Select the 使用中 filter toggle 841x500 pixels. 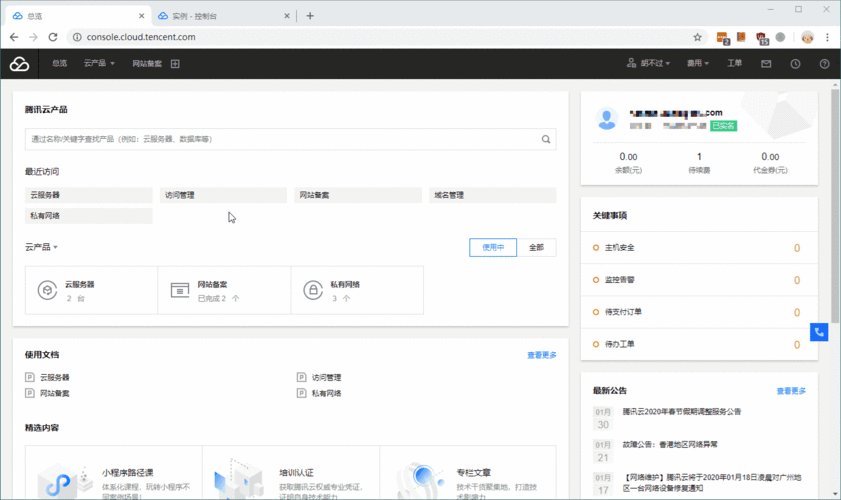tap(493, 247)
